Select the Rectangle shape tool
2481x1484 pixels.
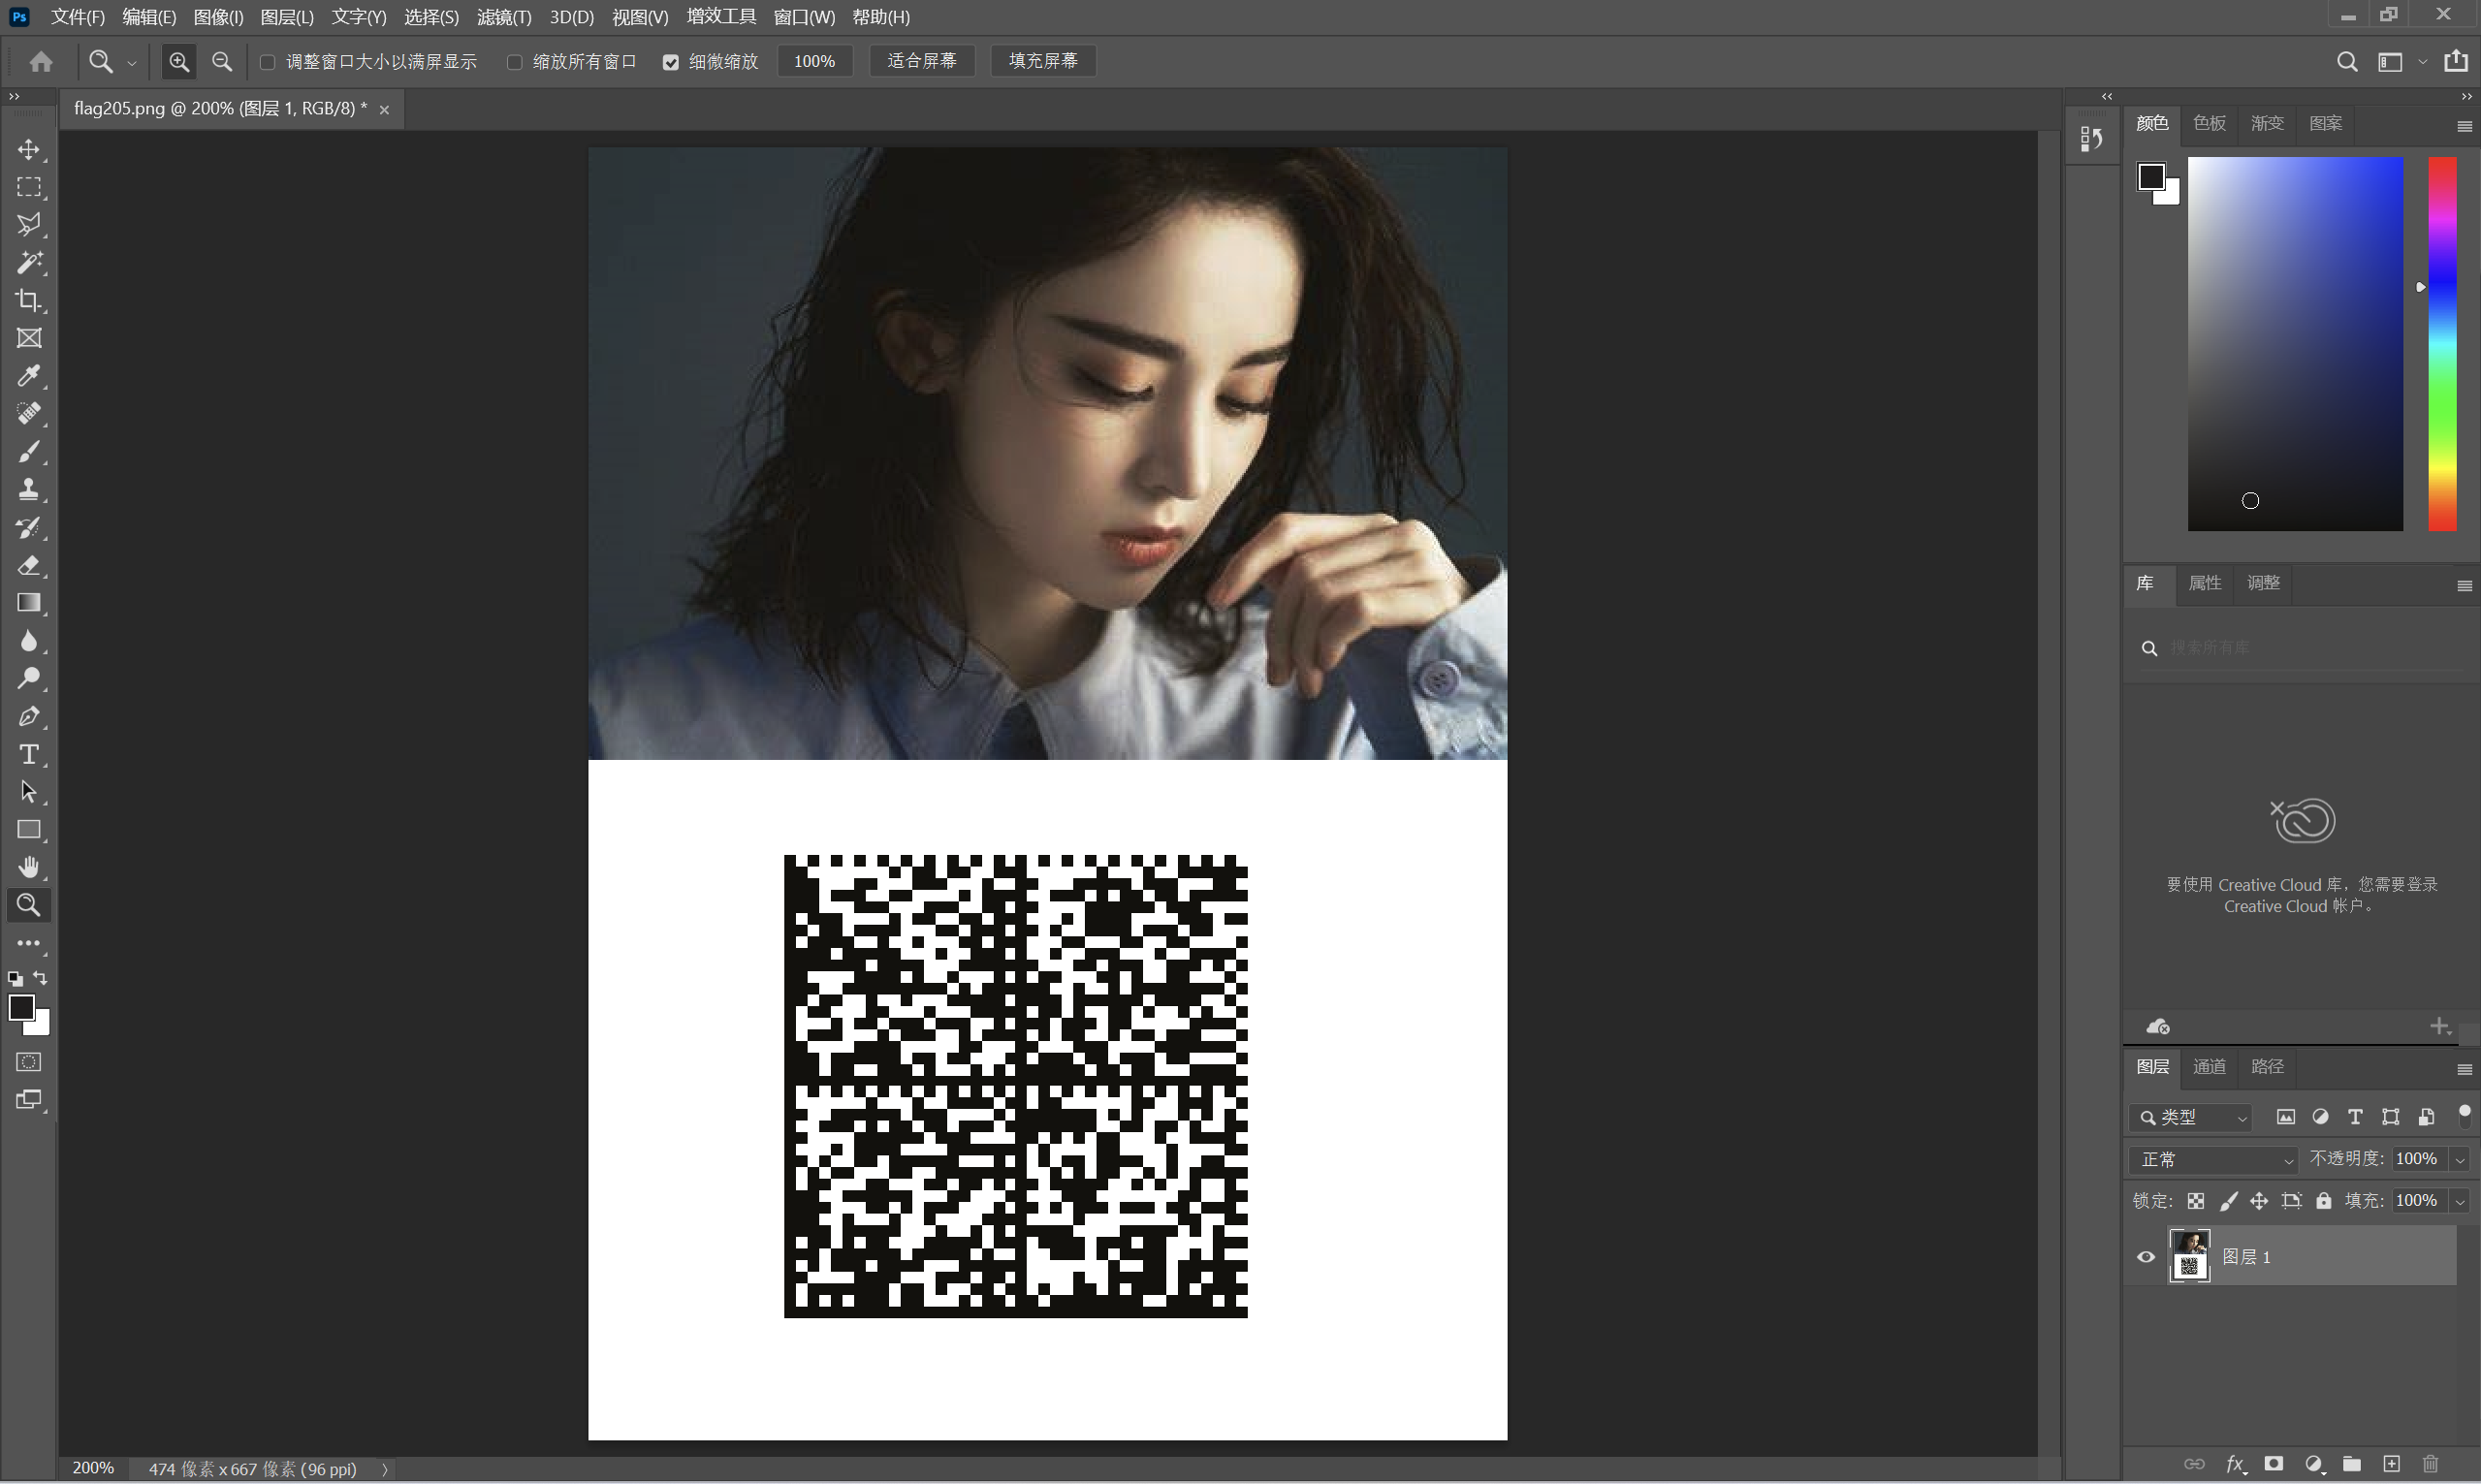(x=29, y=830)
